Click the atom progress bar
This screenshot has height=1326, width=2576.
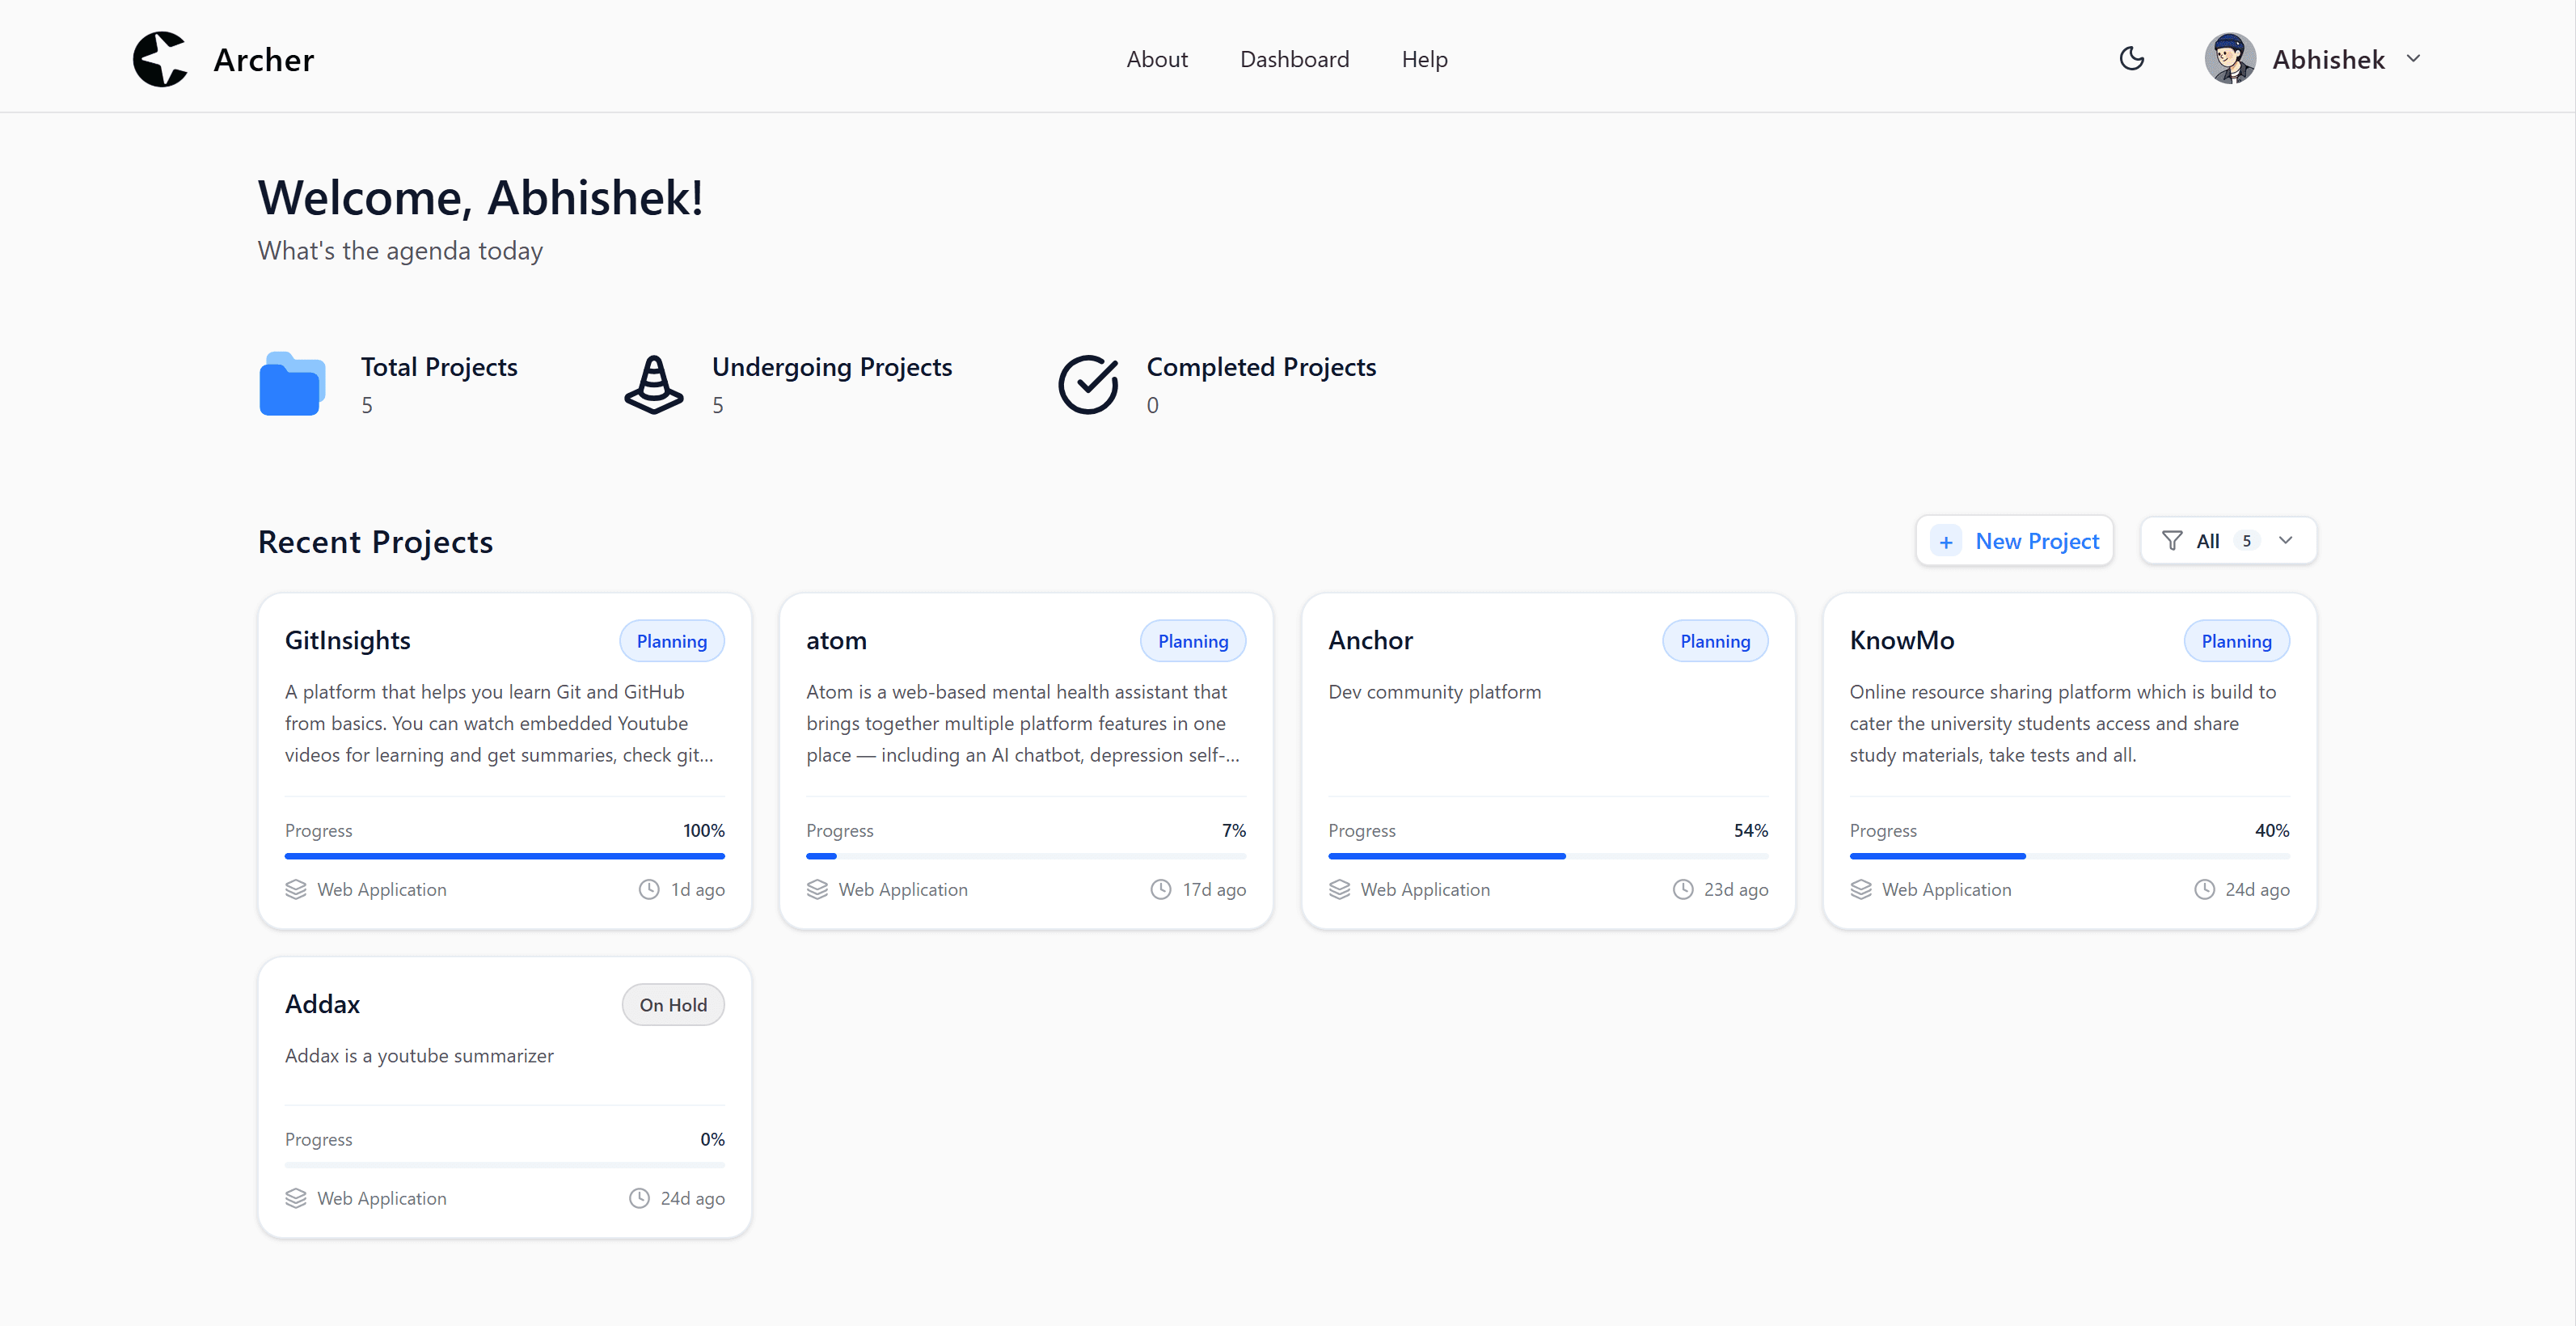[1026, 856]
